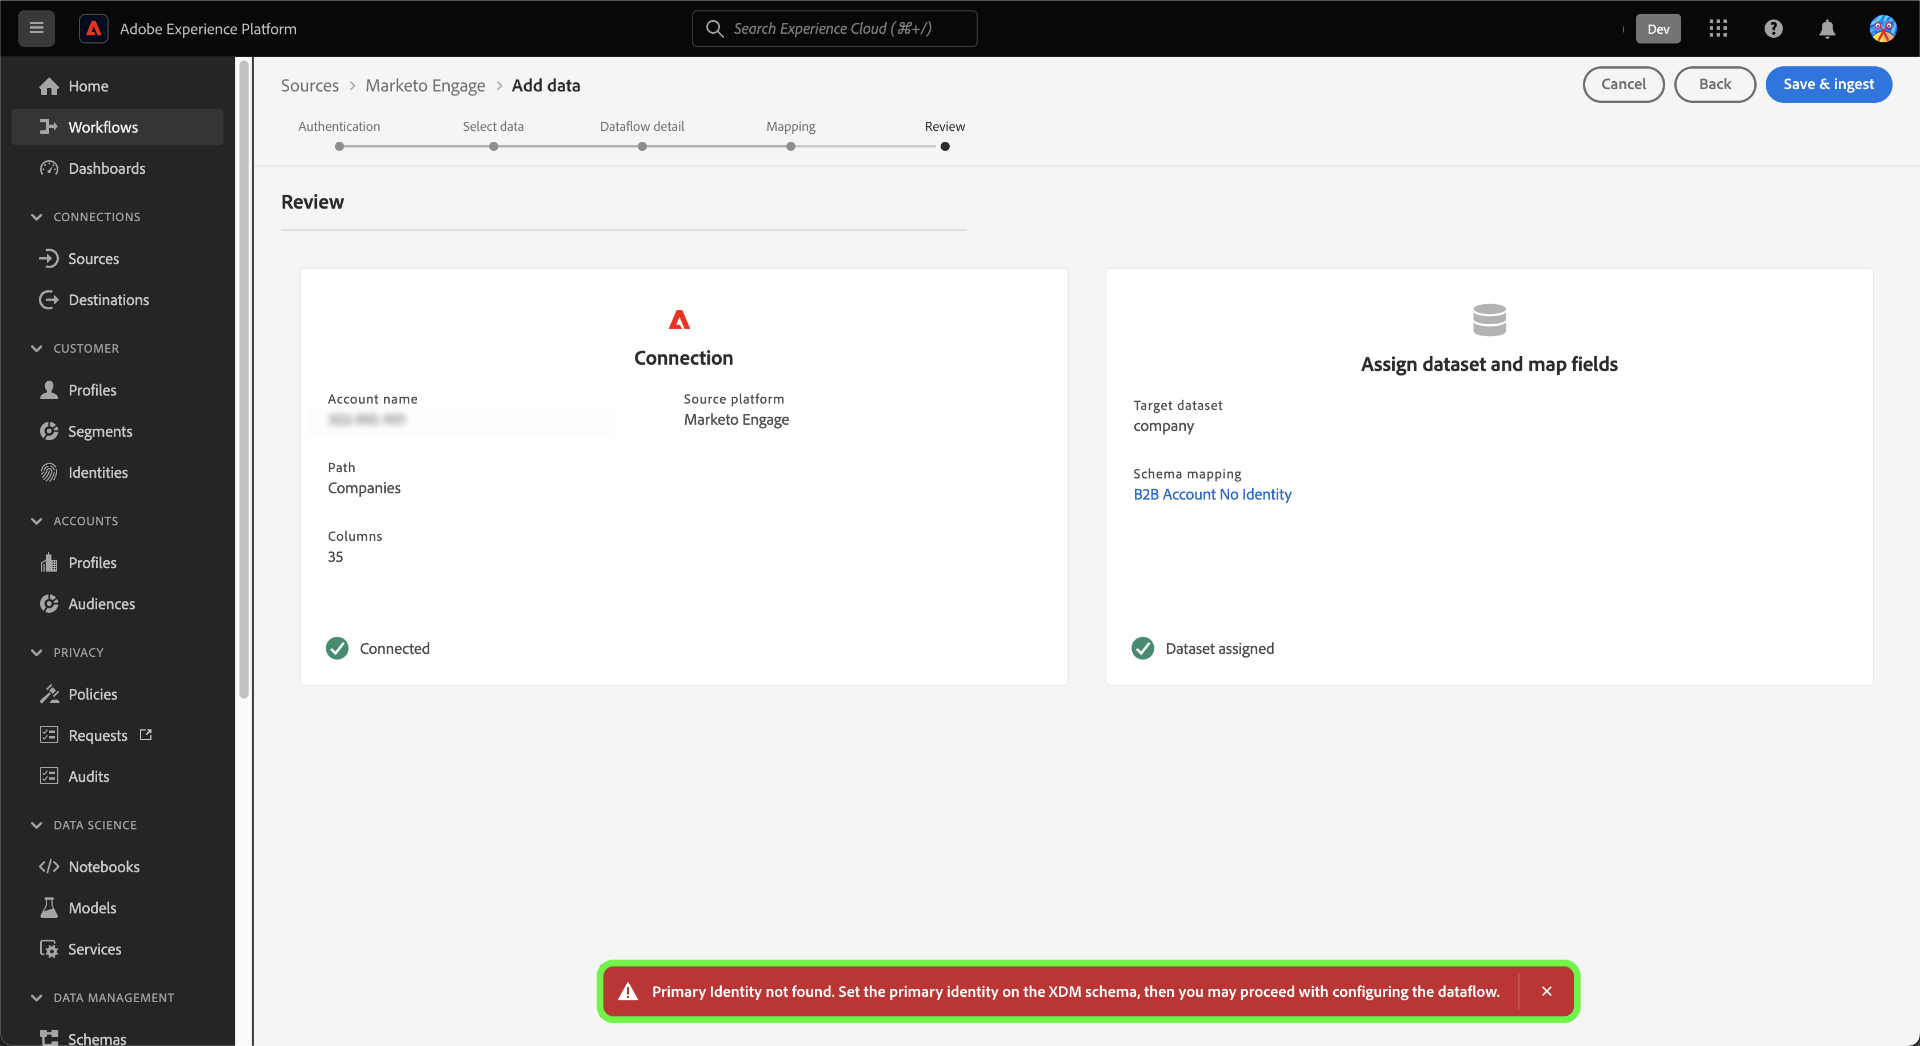This screenshot has width=1920, height=1046.
Task: Click Save & ingest
Action: click(1828, 84)
